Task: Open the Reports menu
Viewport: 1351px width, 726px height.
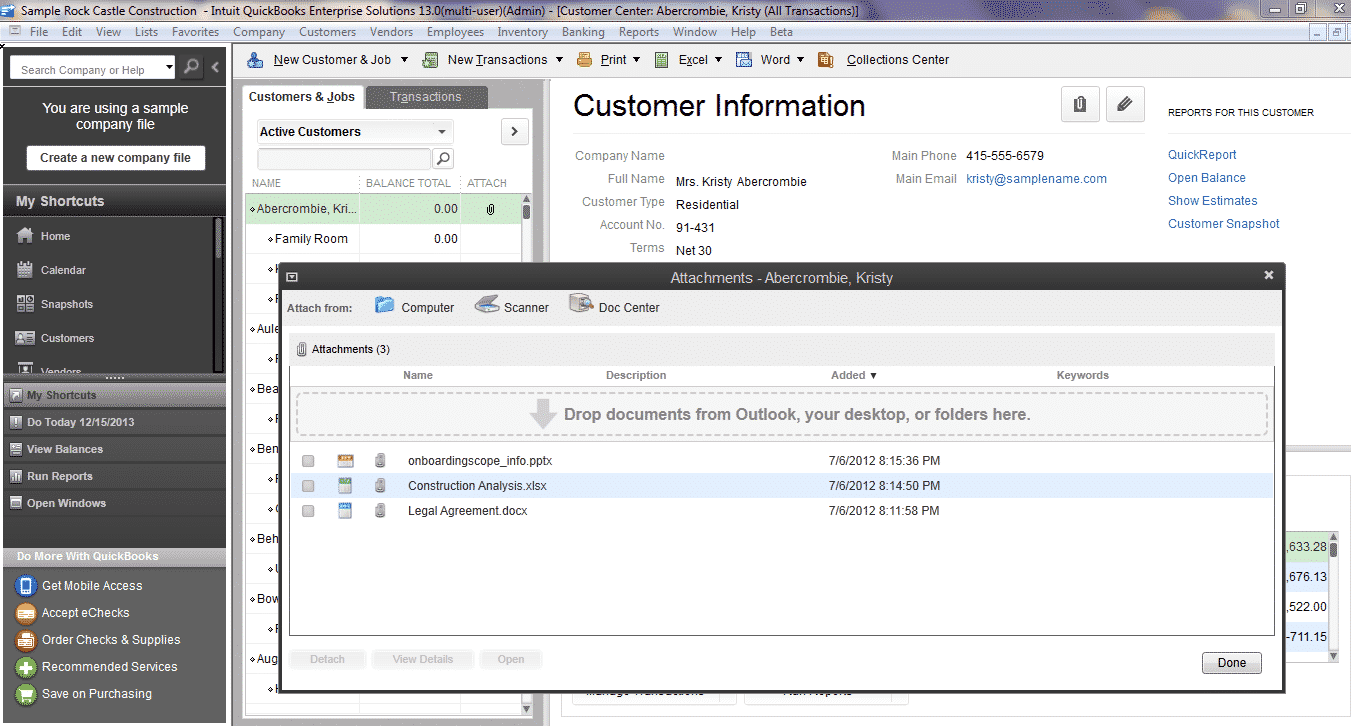Action: pyautogui.click(x=639, y=32)
